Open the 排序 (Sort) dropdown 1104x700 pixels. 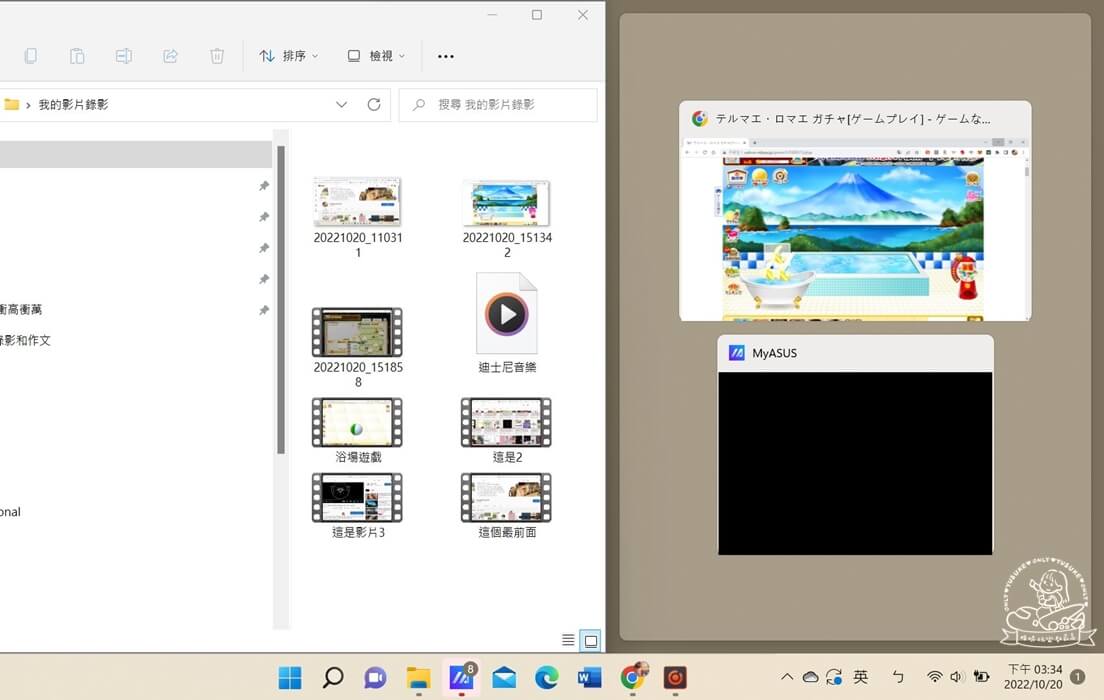pos(289,56)
